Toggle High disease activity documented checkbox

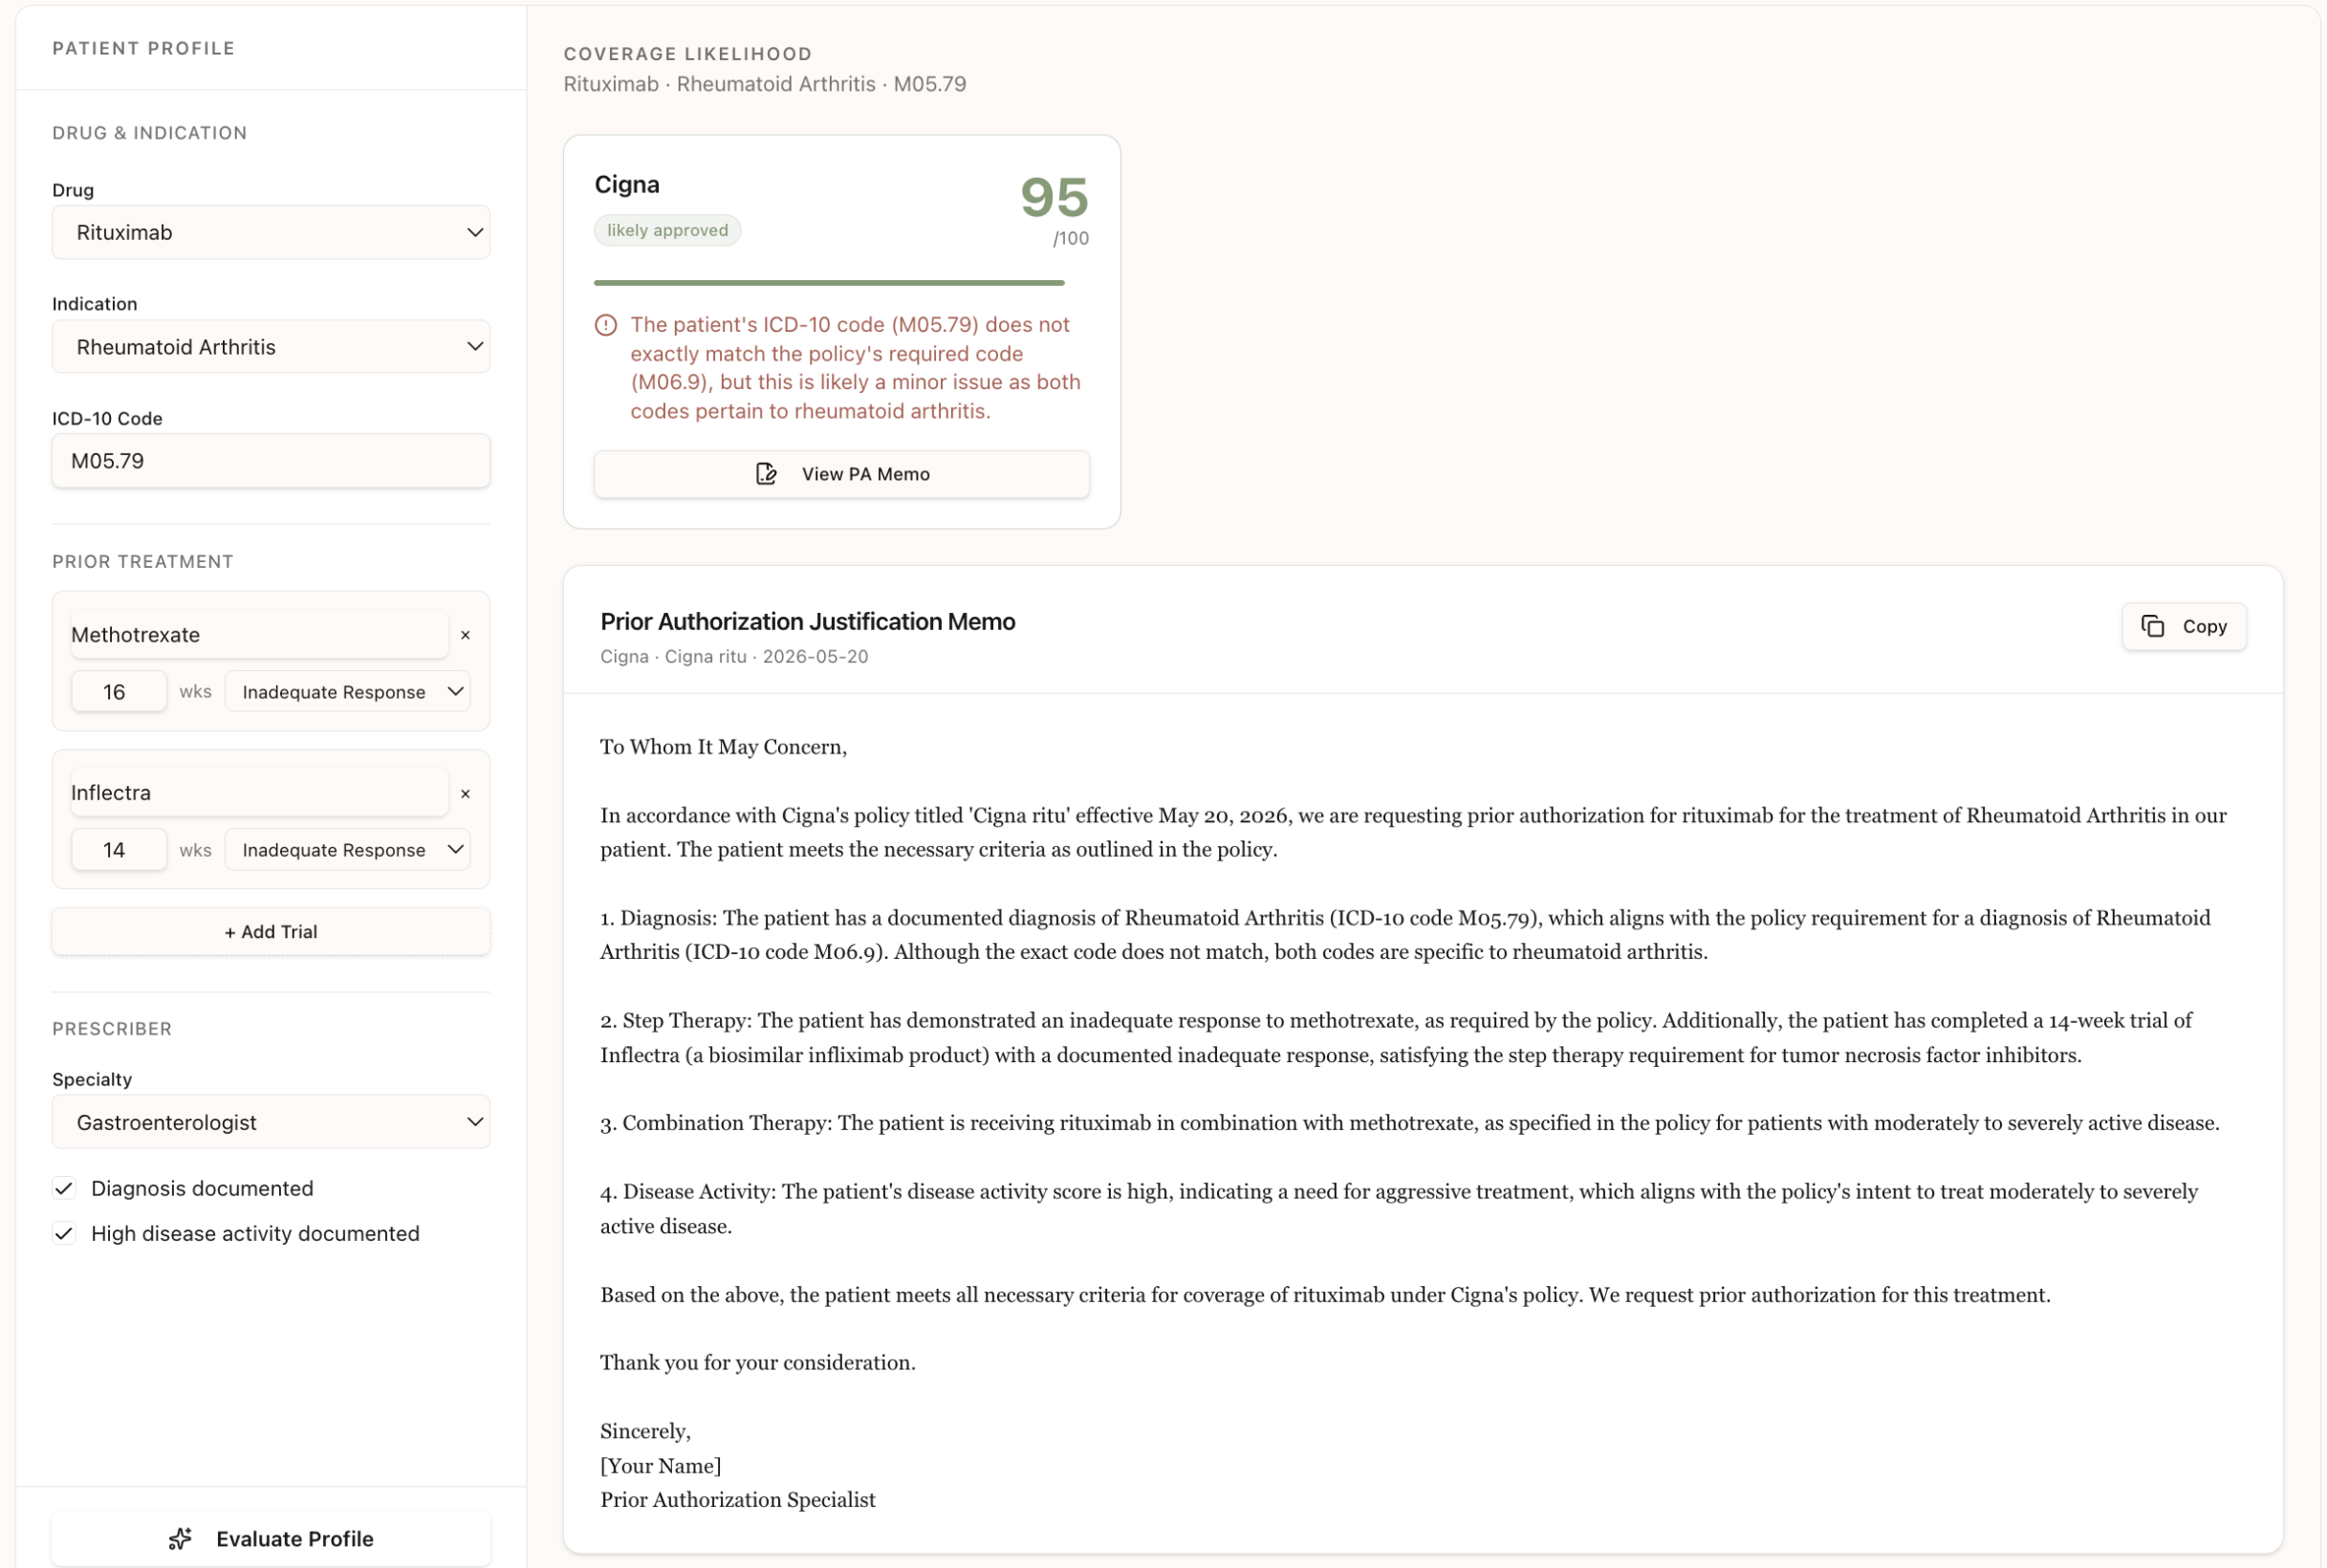pyautogui.click(x=64, y=1233)
